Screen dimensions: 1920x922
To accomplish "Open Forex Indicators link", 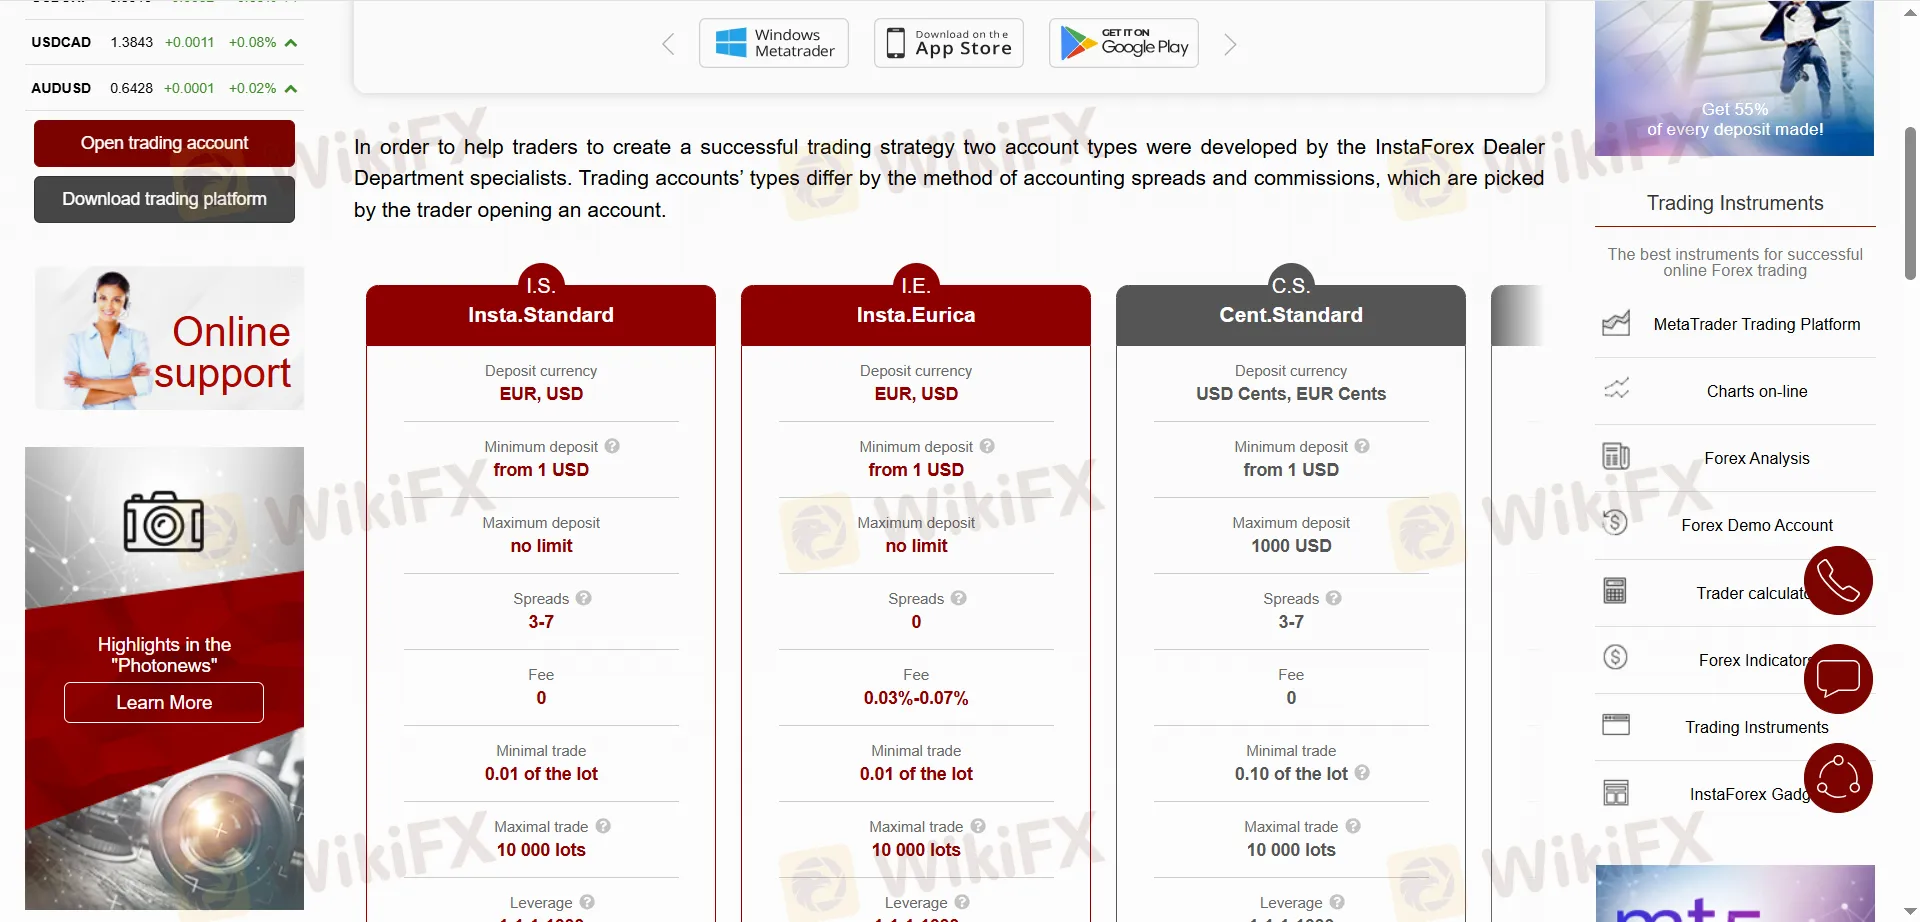I will [1753, 660].
